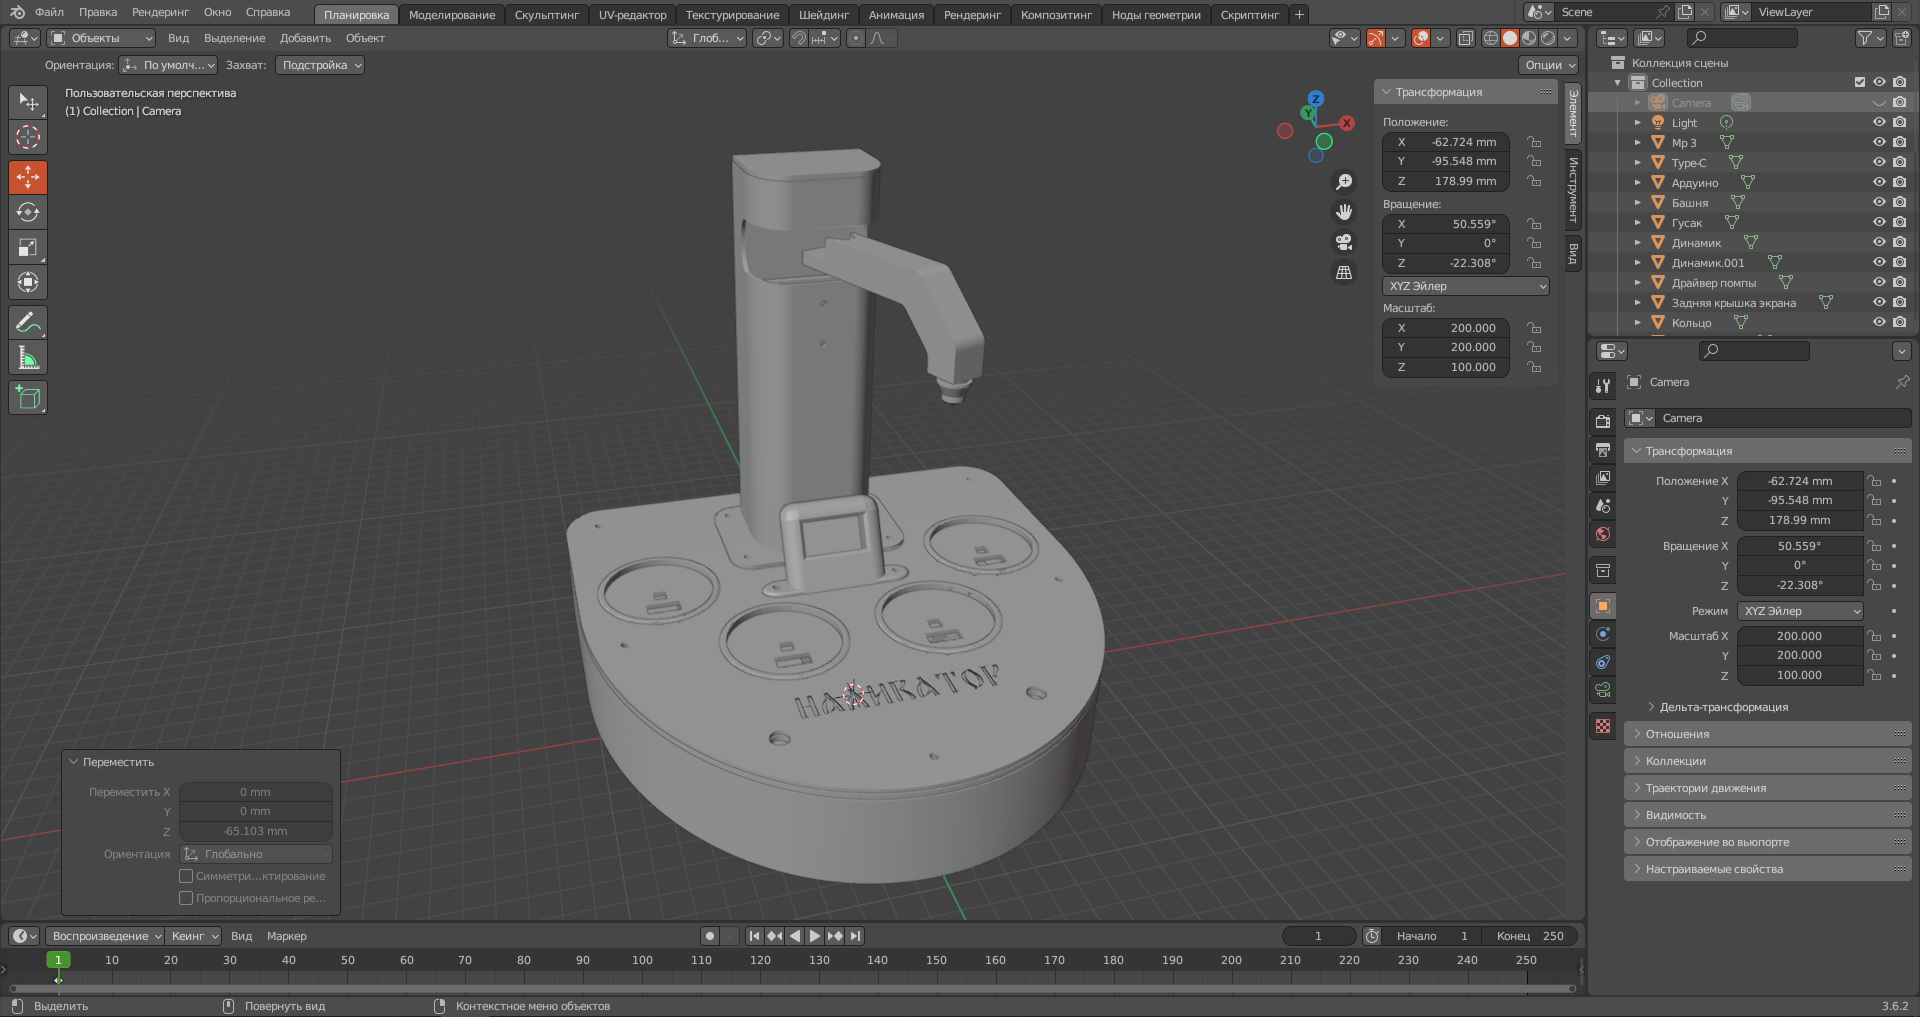Disable camera rendering for Башня
The height and width of the screenshot is (1017, 1920).
click(x=1898, y=202)
